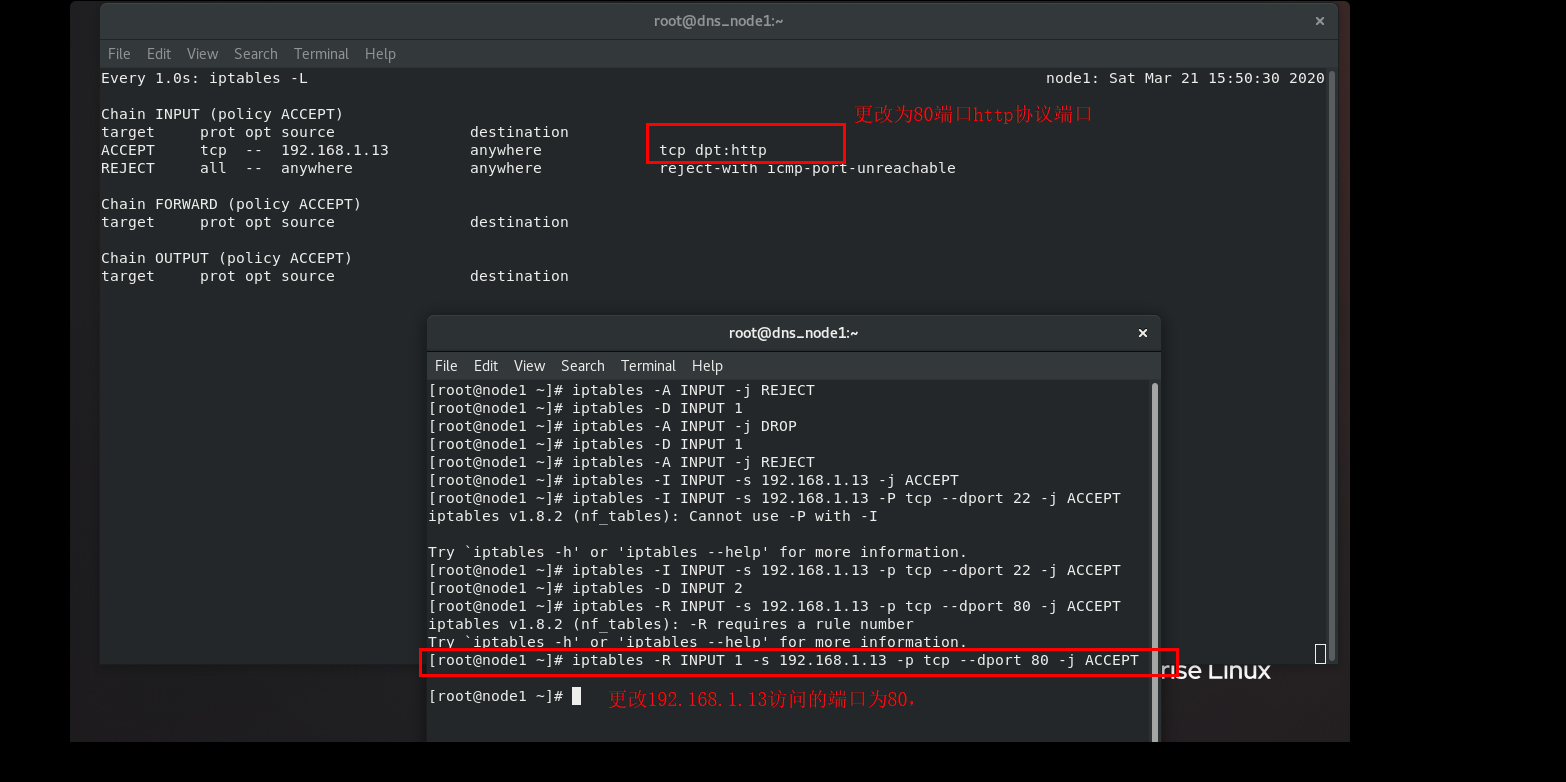Open View menu in back terminal window

202,54
